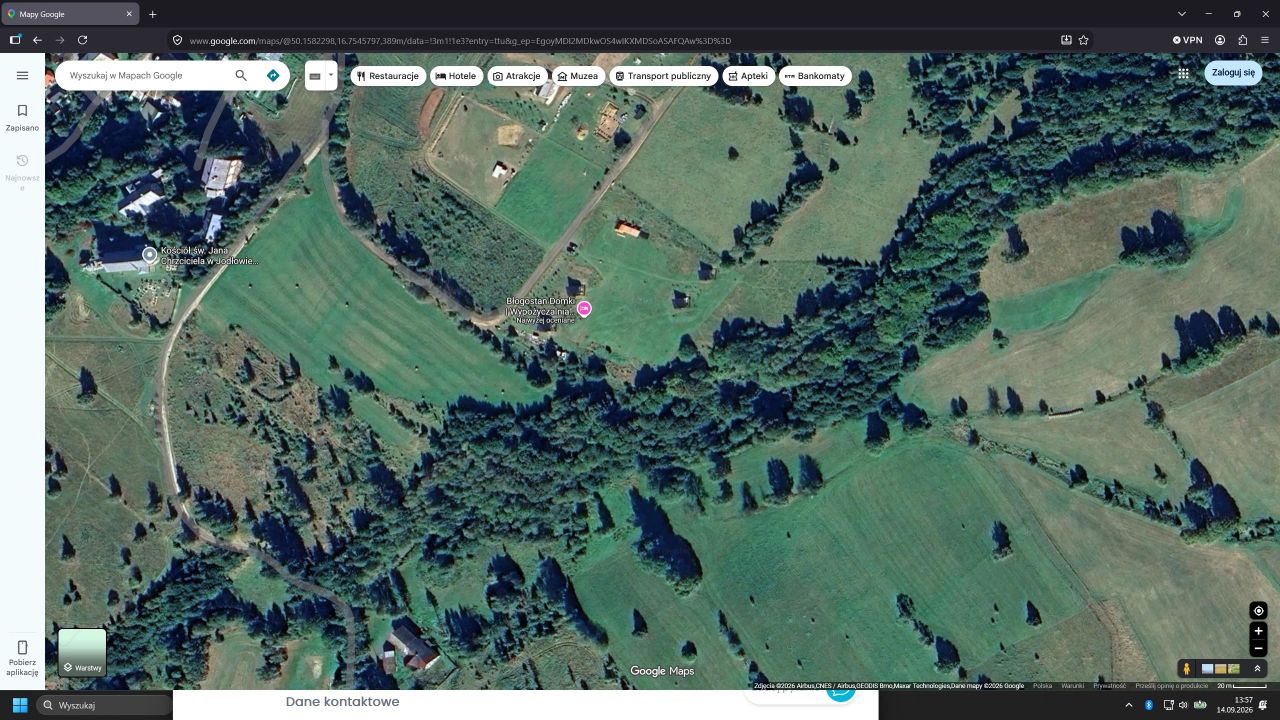Open the Prywatność privacy link

coord(1109,686)
